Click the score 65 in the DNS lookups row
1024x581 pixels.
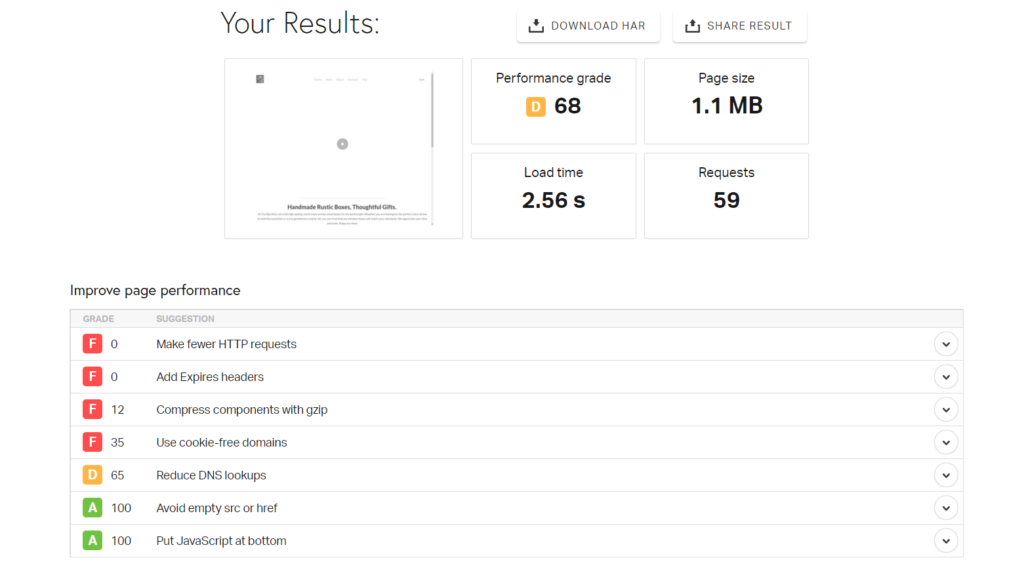click(118, 475)
